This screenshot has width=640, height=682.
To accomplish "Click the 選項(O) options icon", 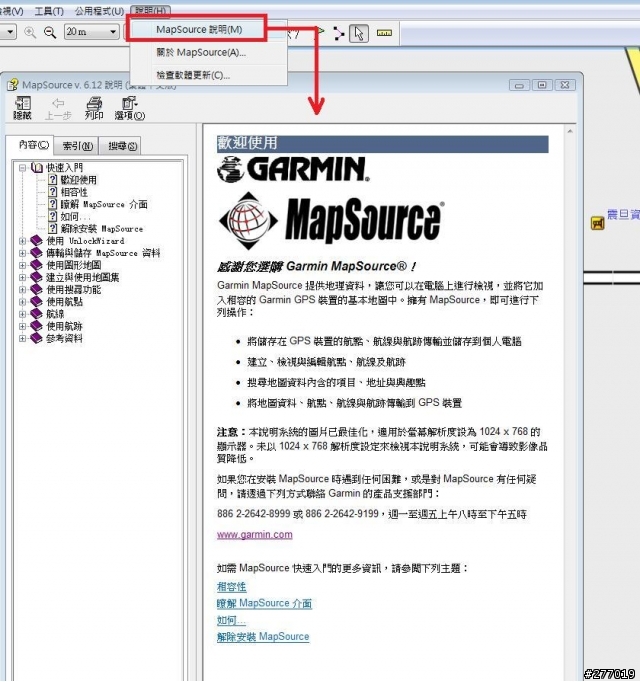I will point(130,108).
